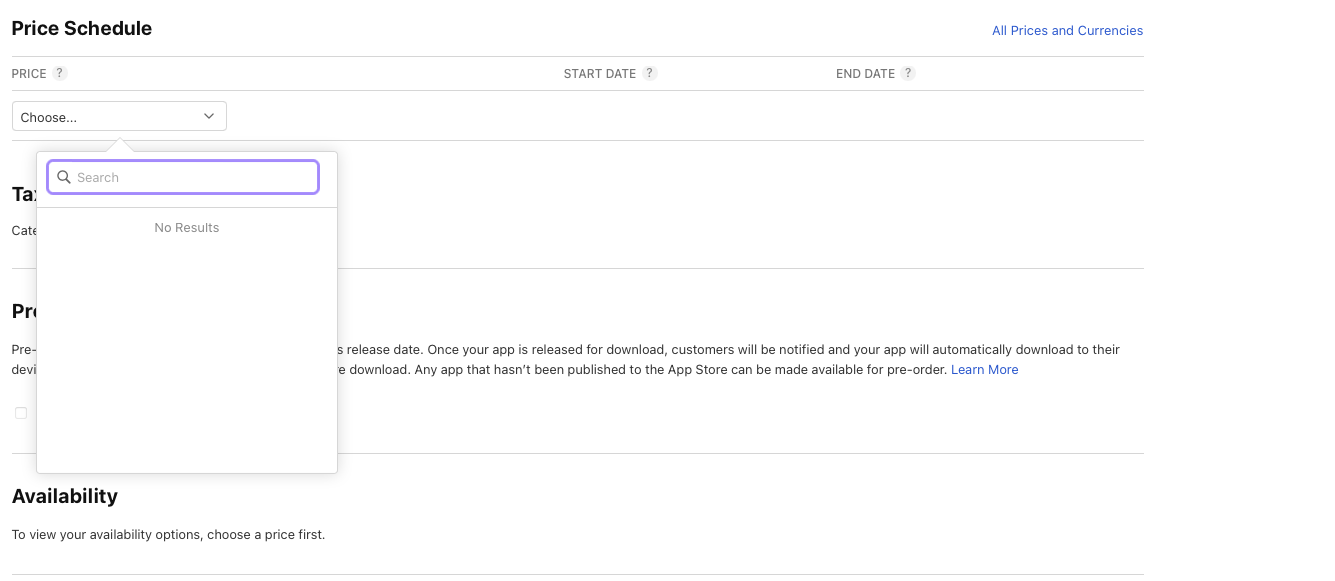Click the help icon next to PRICE
The height and width of the screenshot is (581, 1335).
[x=60, y=73]
